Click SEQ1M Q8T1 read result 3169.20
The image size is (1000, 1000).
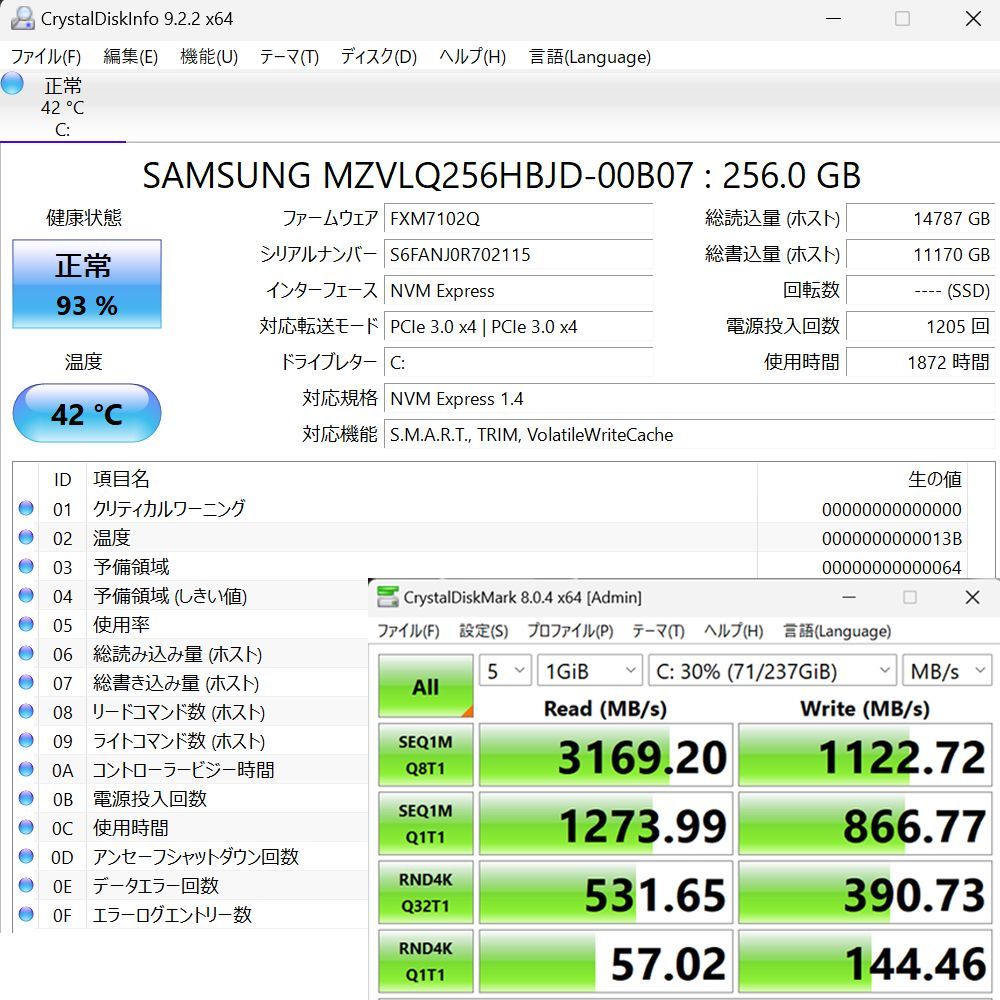point(606,755)
